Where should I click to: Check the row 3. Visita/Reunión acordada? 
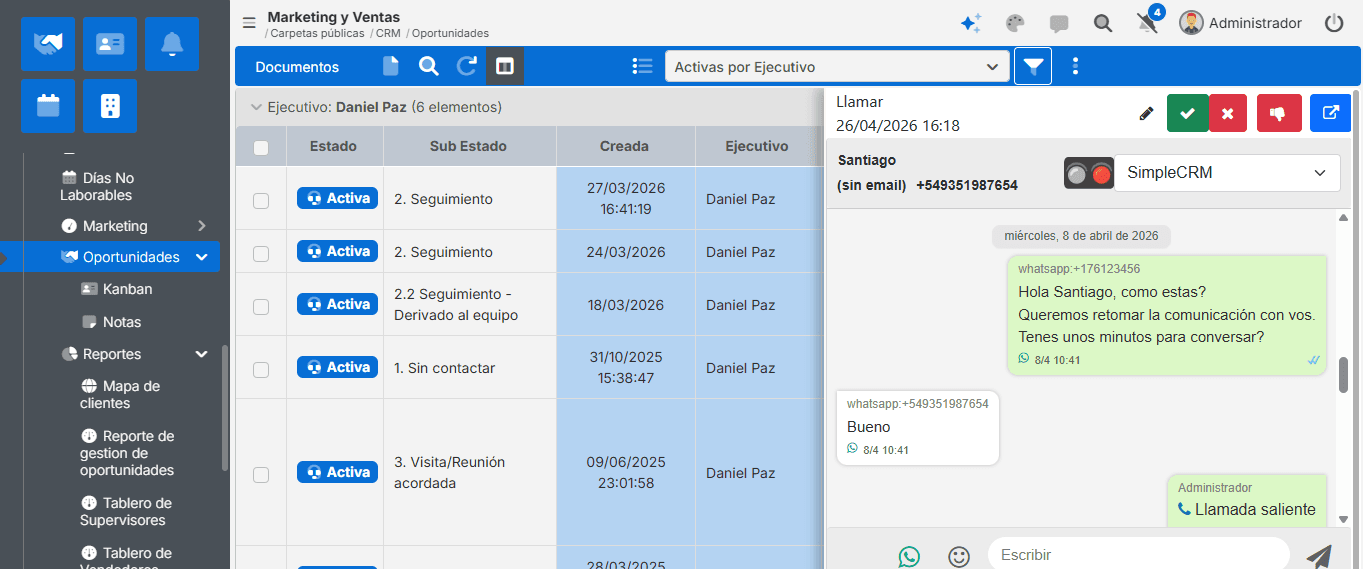point(261,474)
